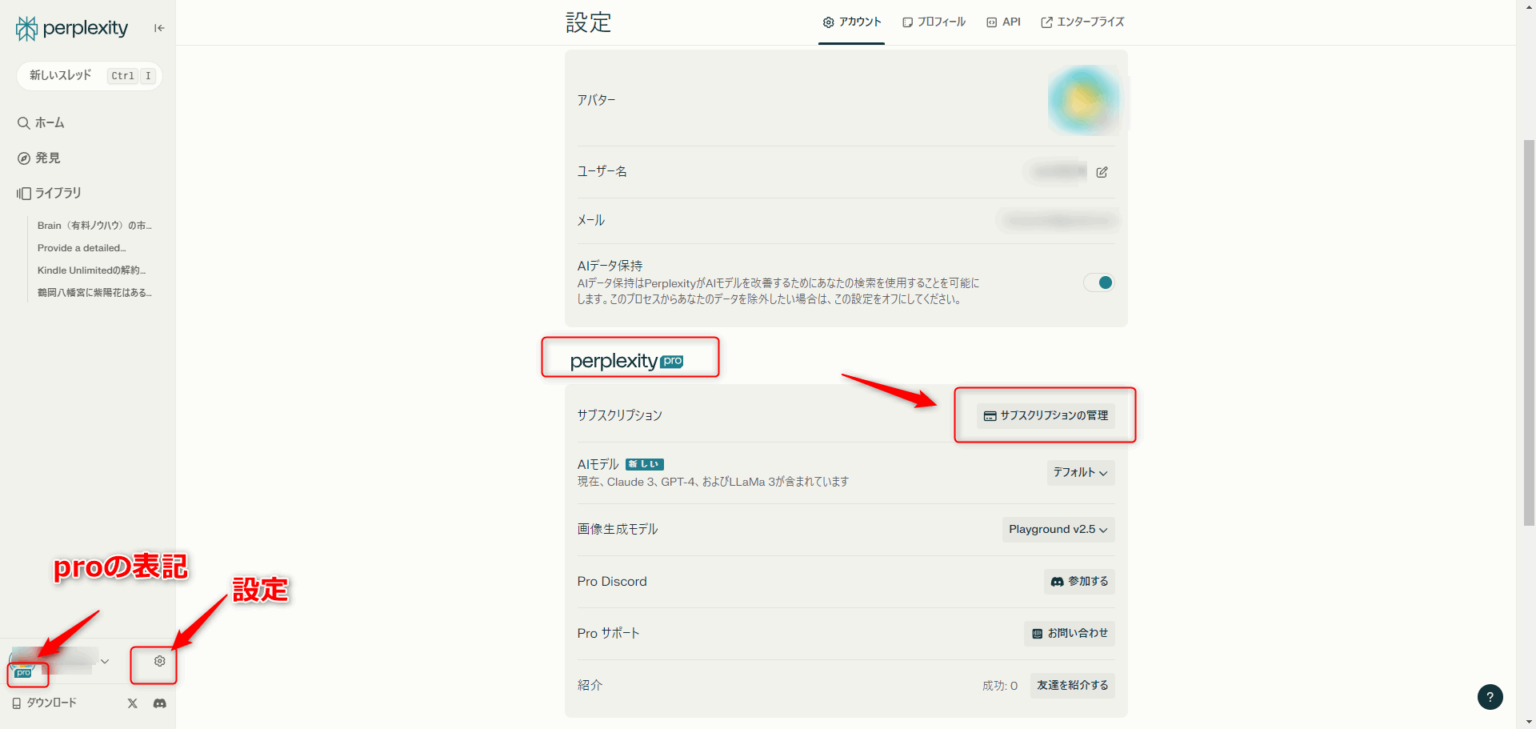Open the AIモデル デフォルト dropdown
This screenshot has height=729, width=1536.
click(x=1080, y=472)
